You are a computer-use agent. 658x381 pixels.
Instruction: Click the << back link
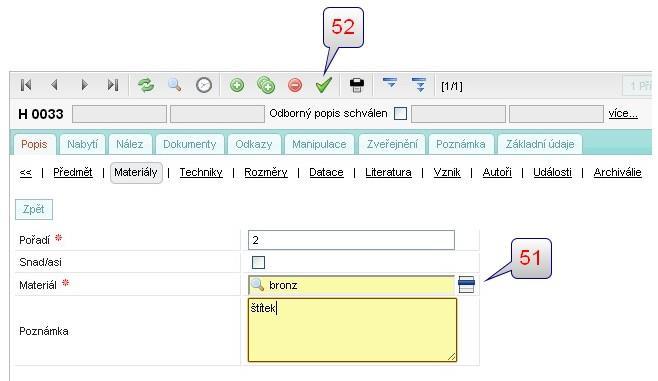[26, 172]
